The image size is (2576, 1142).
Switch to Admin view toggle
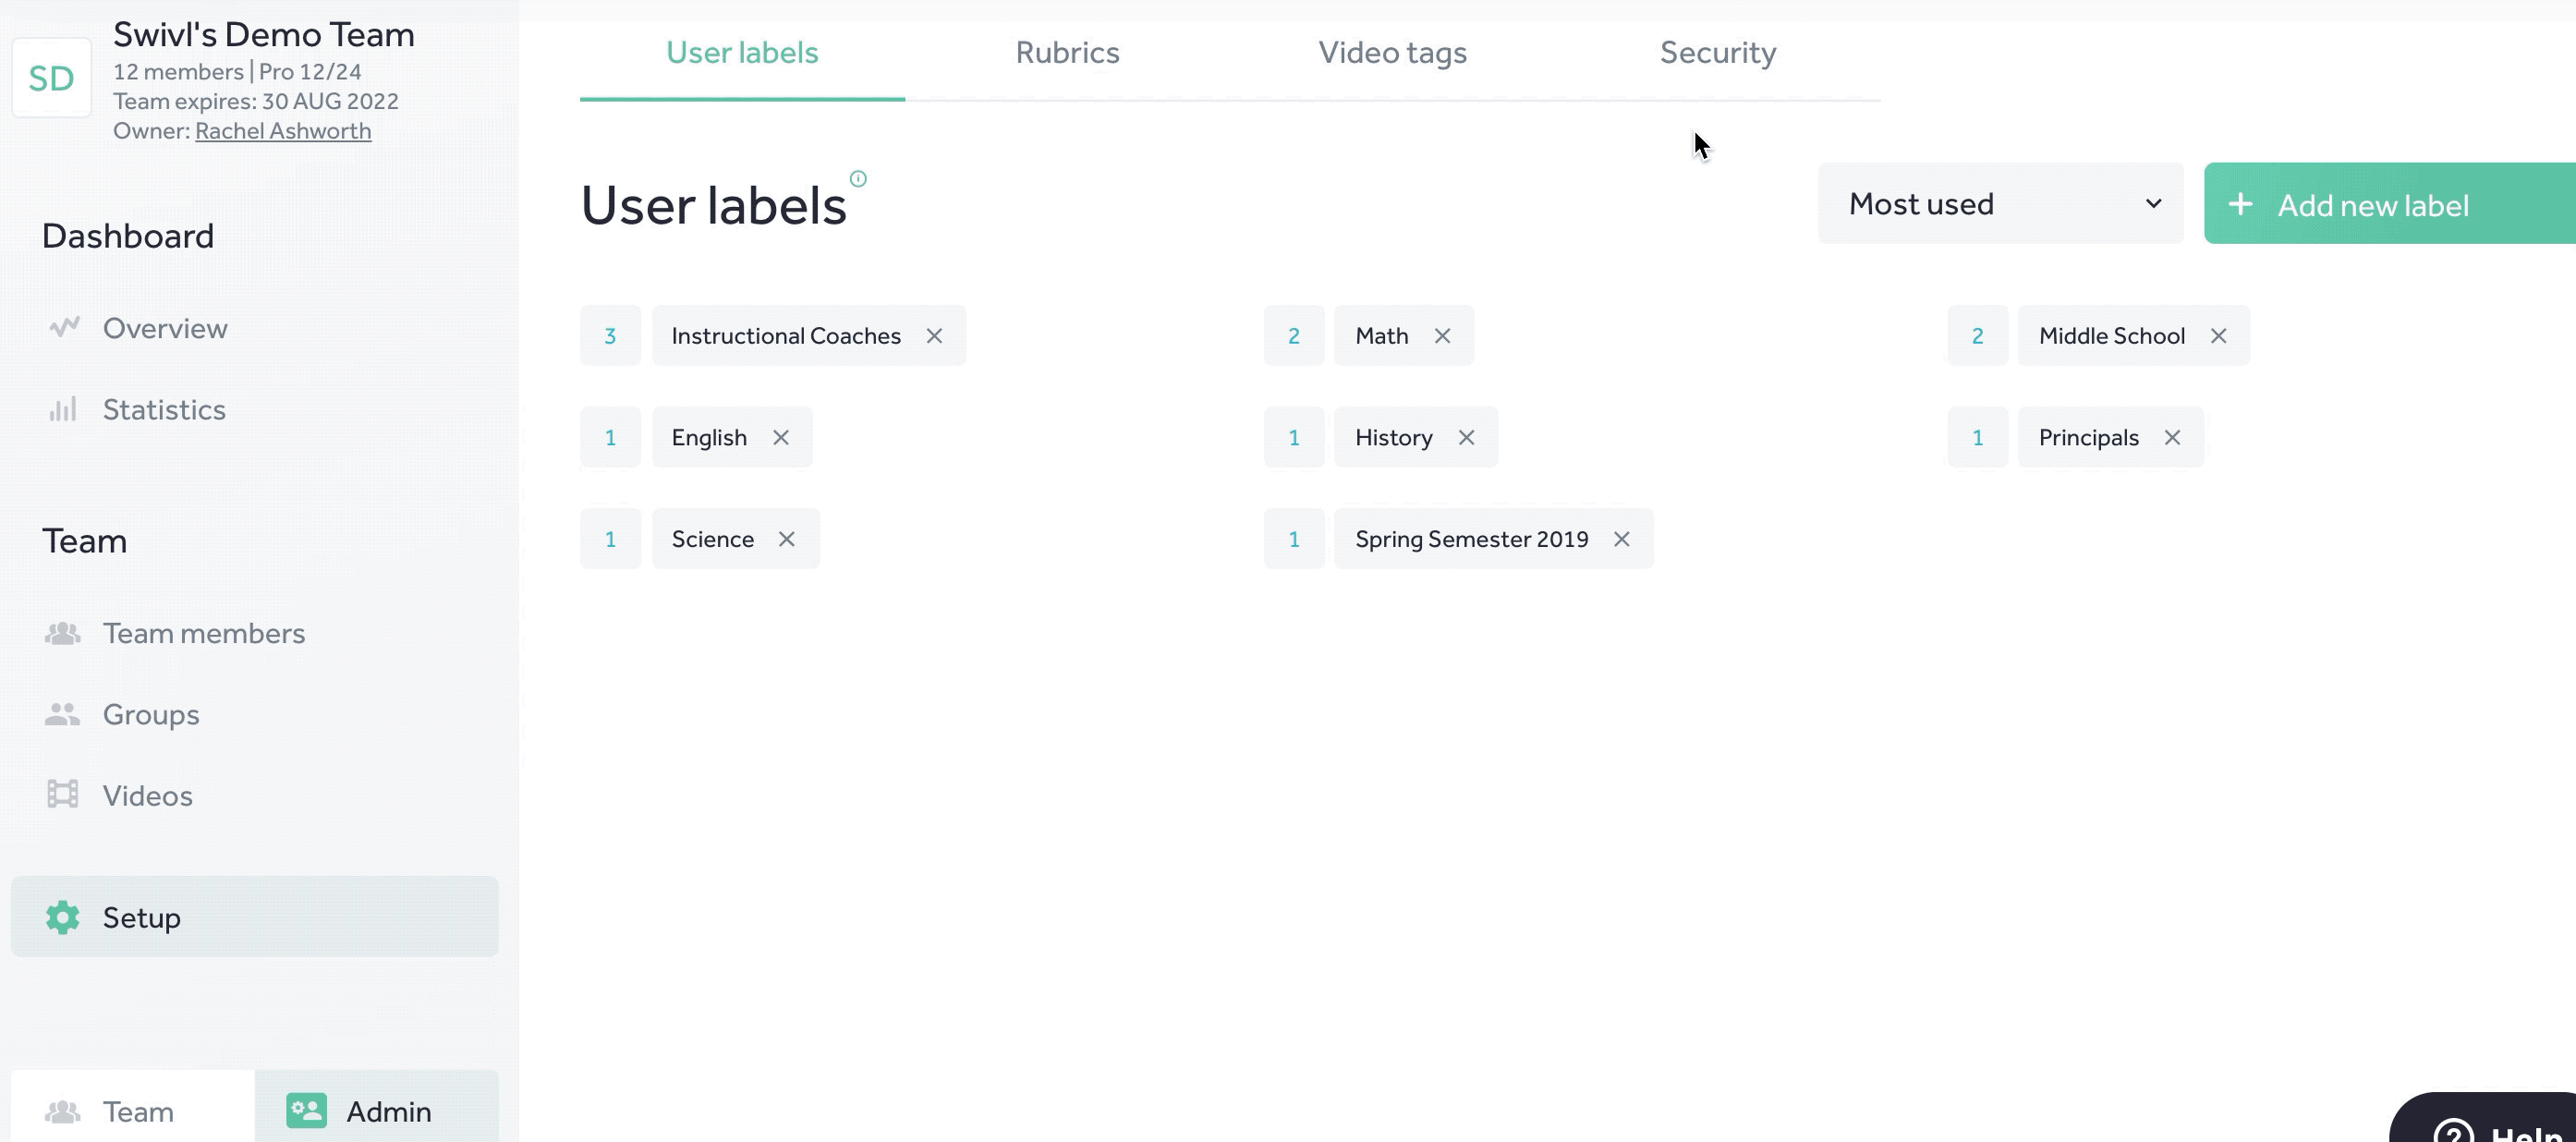click(377, 1111)
